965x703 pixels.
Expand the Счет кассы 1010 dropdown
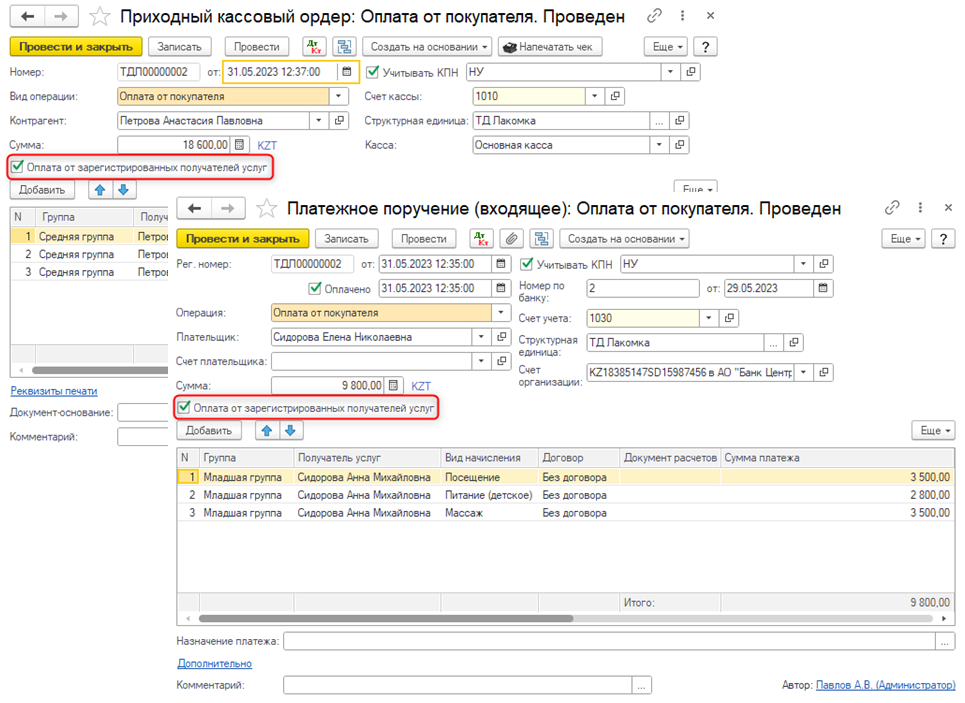coord(595,96)
